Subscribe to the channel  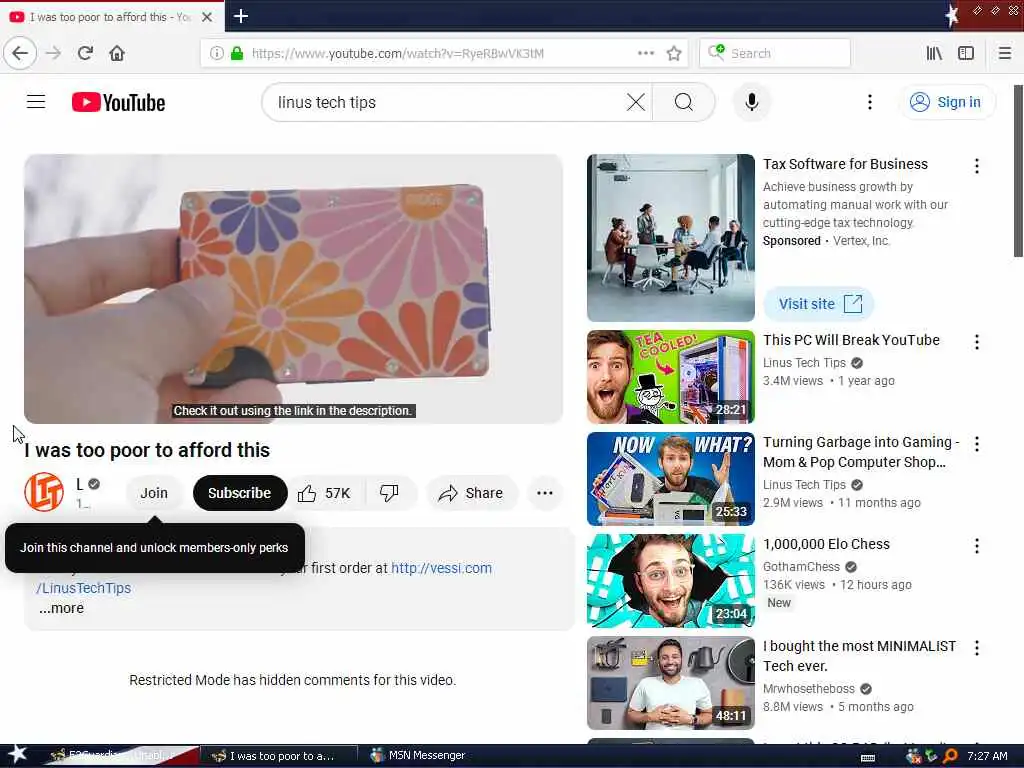(x=240, y=493)
